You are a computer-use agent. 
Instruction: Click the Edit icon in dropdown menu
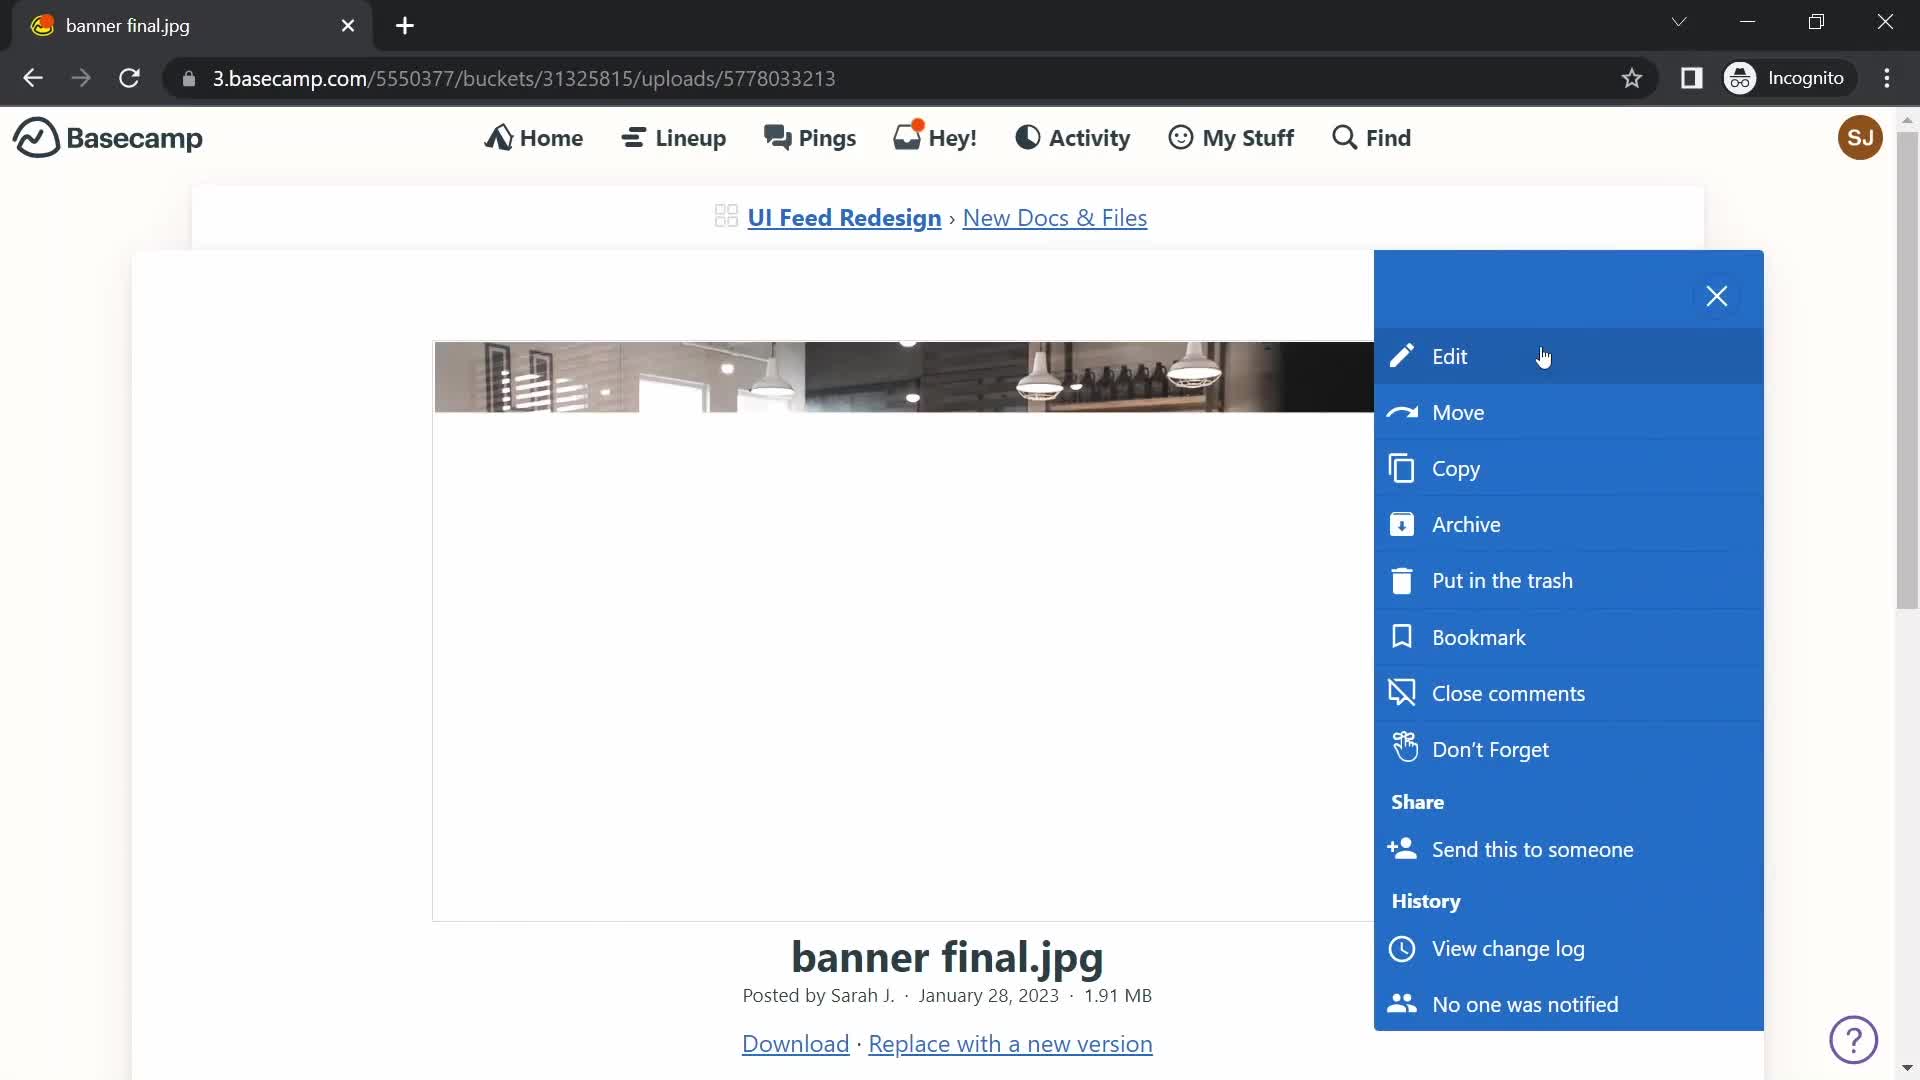click(x=1400, y=355)
